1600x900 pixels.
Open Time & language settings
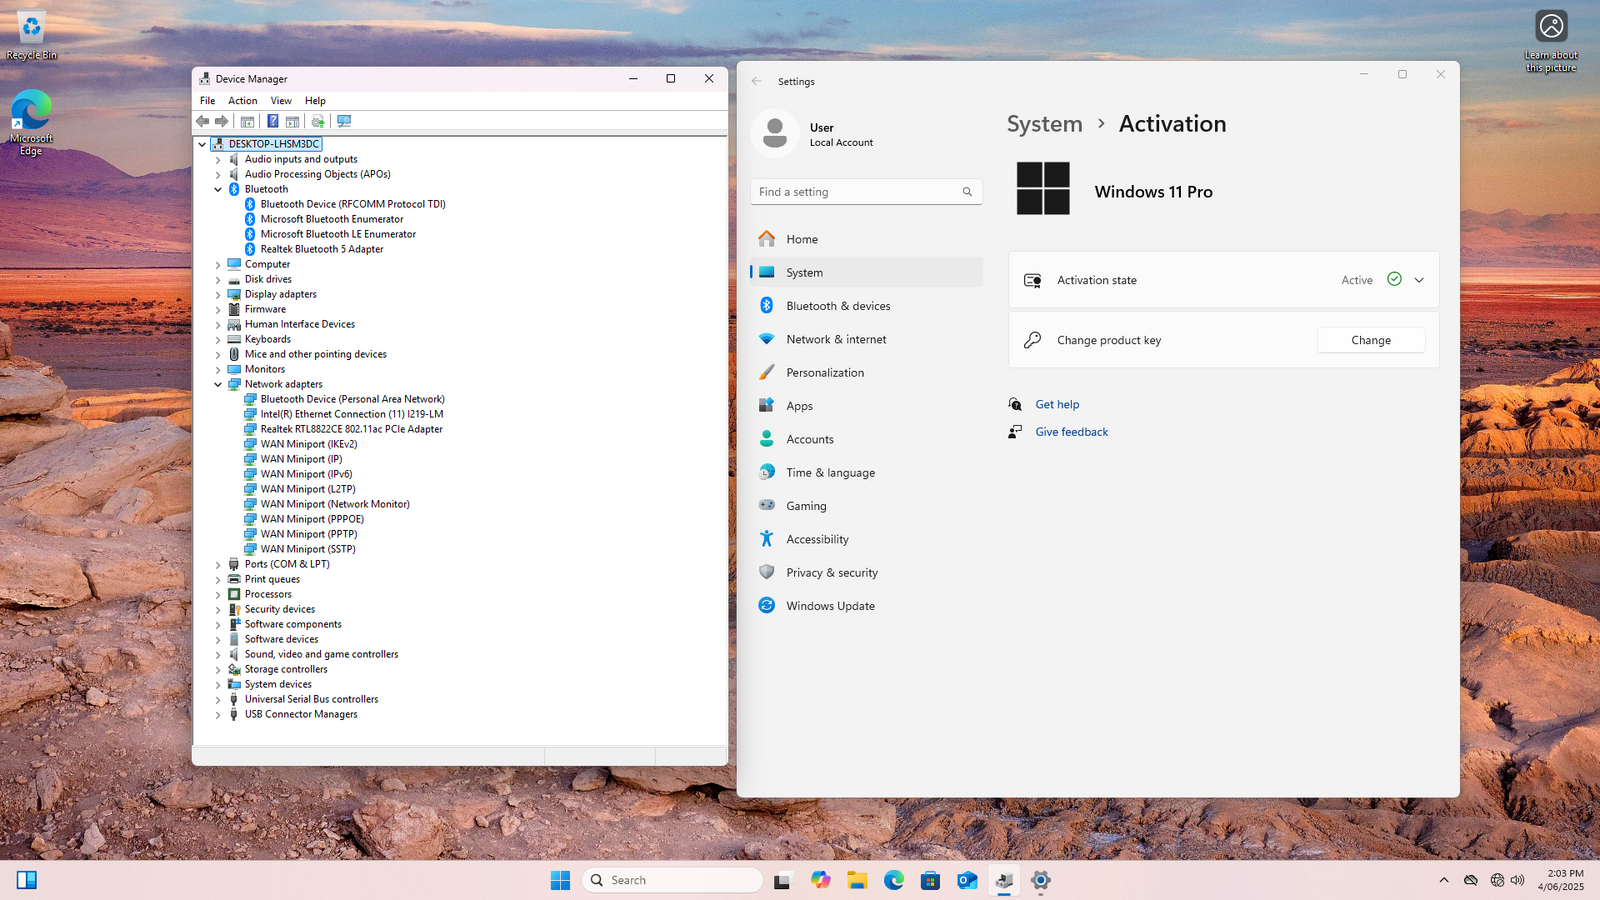pos(866,472)
